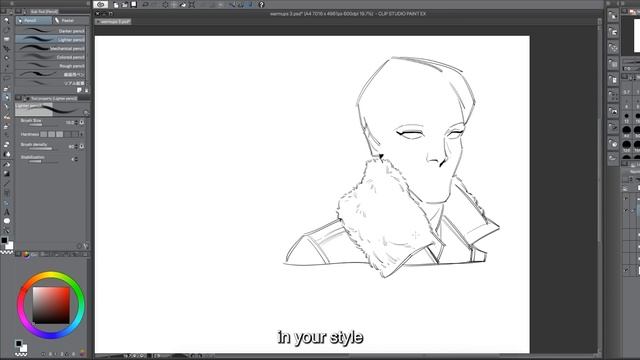Select the white sub color swatch in toolbar
Screen dimensions: 640x360
tap(10, 246)
